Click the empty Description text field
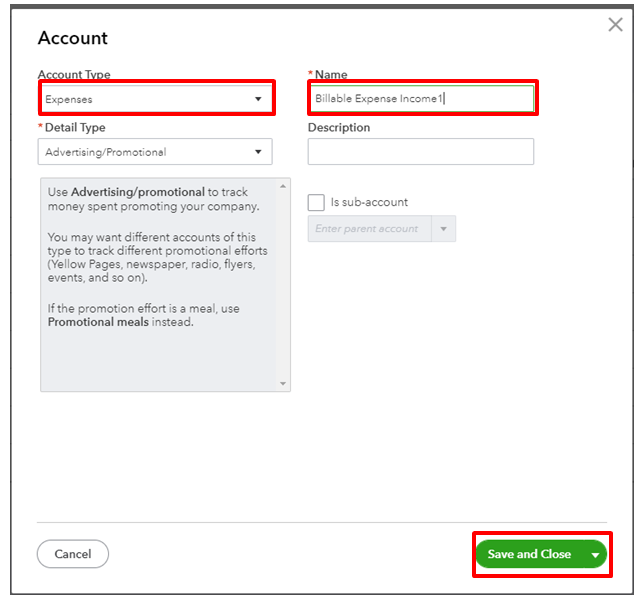 click(420, 151)
